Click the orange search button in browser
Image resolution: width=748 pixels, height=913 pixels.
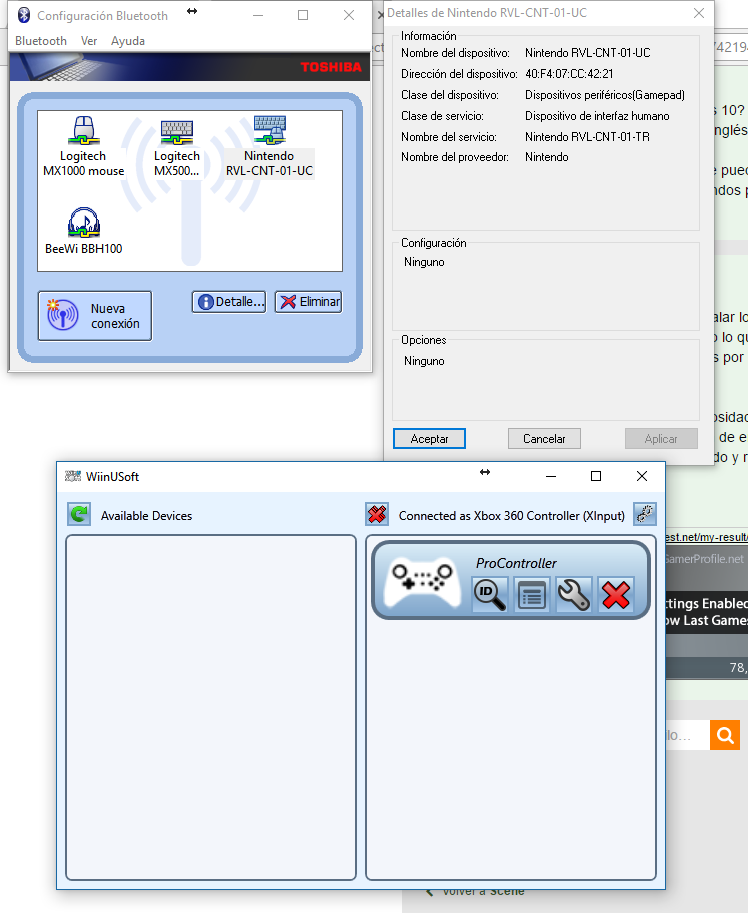[725, 735]
